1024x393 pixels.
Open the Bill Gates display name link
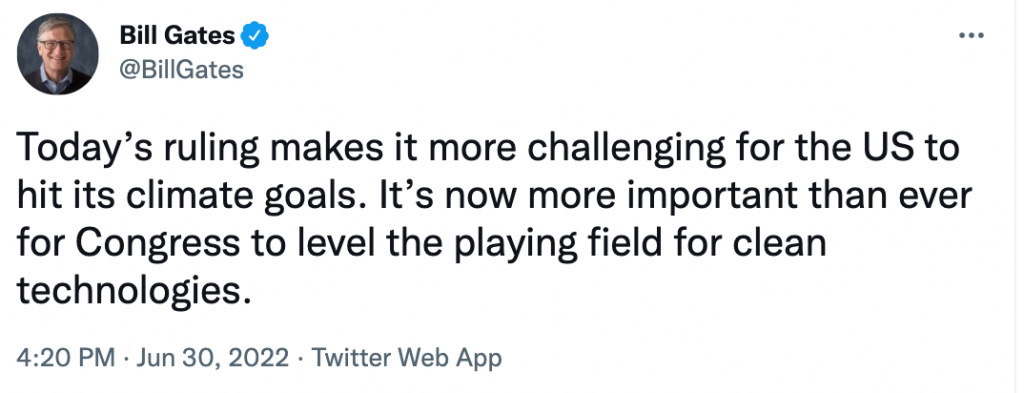[x=177, y=36]
